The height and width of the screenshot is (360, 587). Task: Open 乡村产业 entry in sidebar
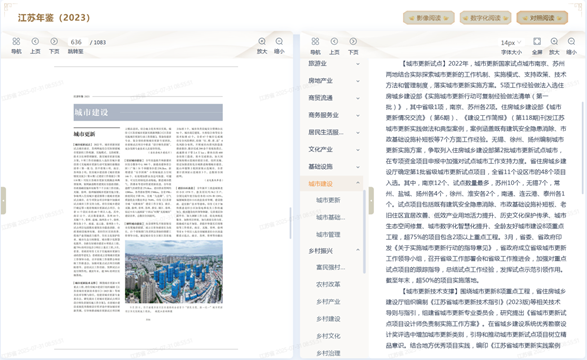(328, 302)
